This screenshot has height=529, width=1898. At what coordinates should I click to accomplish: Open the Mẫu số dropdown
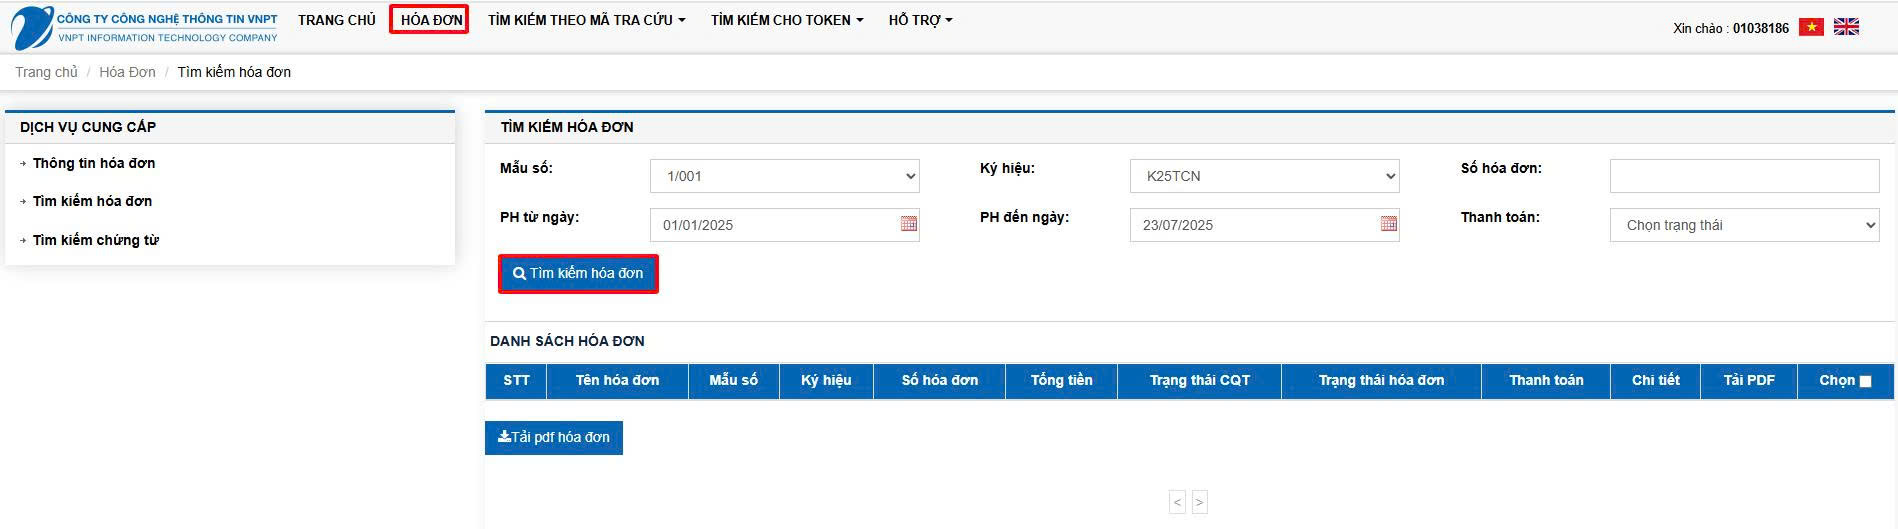pos(785,176)
